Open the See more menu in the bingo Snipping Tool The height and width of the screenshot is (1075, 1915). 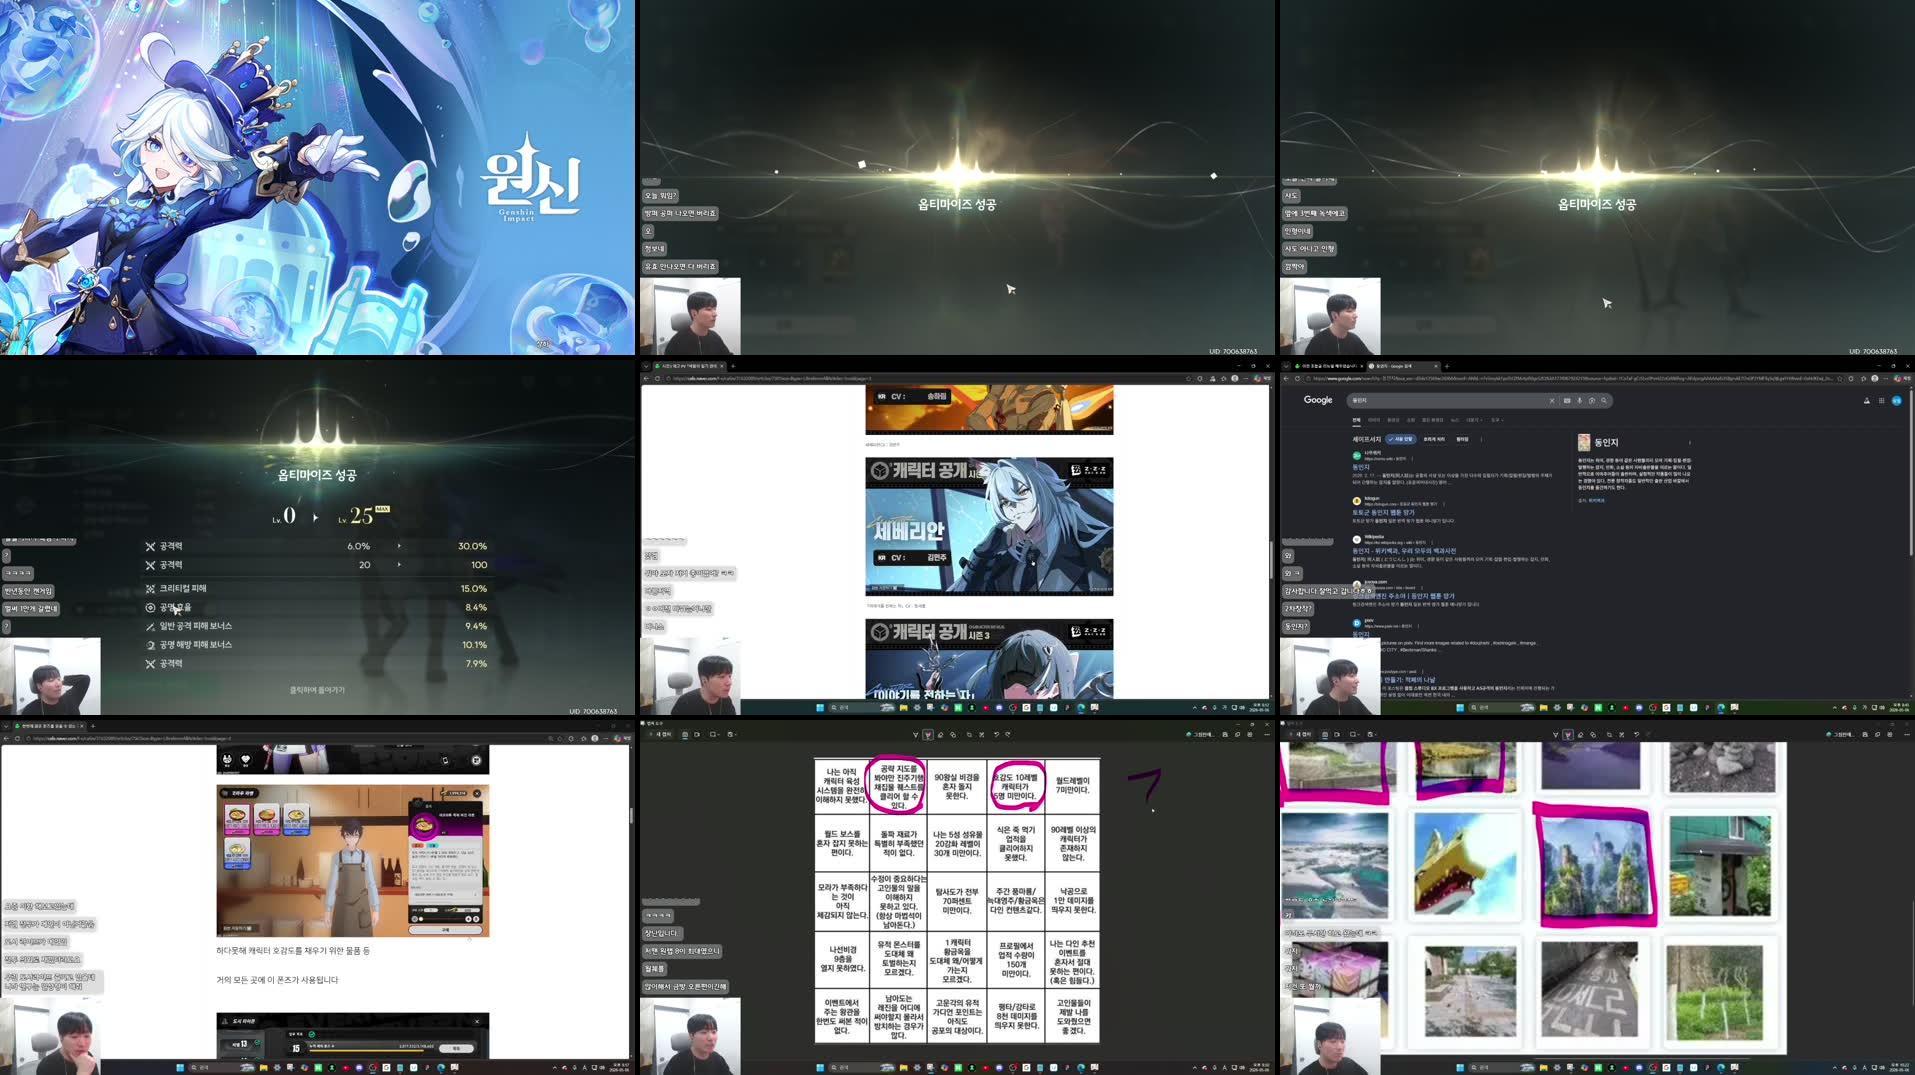(1267, 735)
